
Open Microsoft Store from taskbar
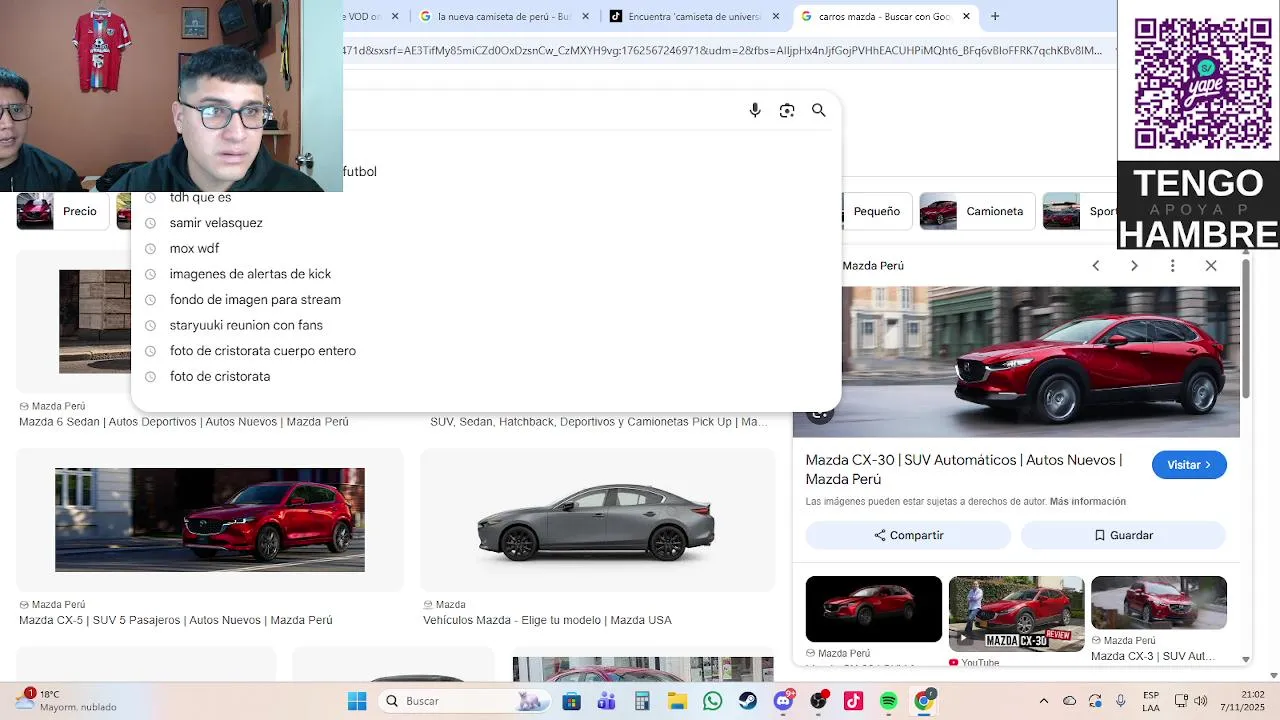(x=571, y=701)
